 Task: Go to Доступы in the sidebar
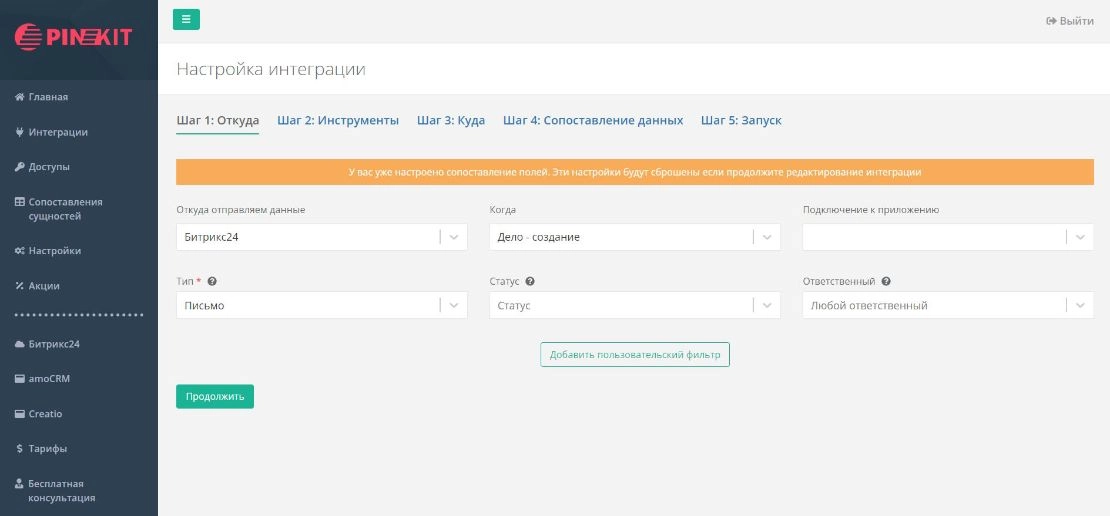click(x=49, y=167)
